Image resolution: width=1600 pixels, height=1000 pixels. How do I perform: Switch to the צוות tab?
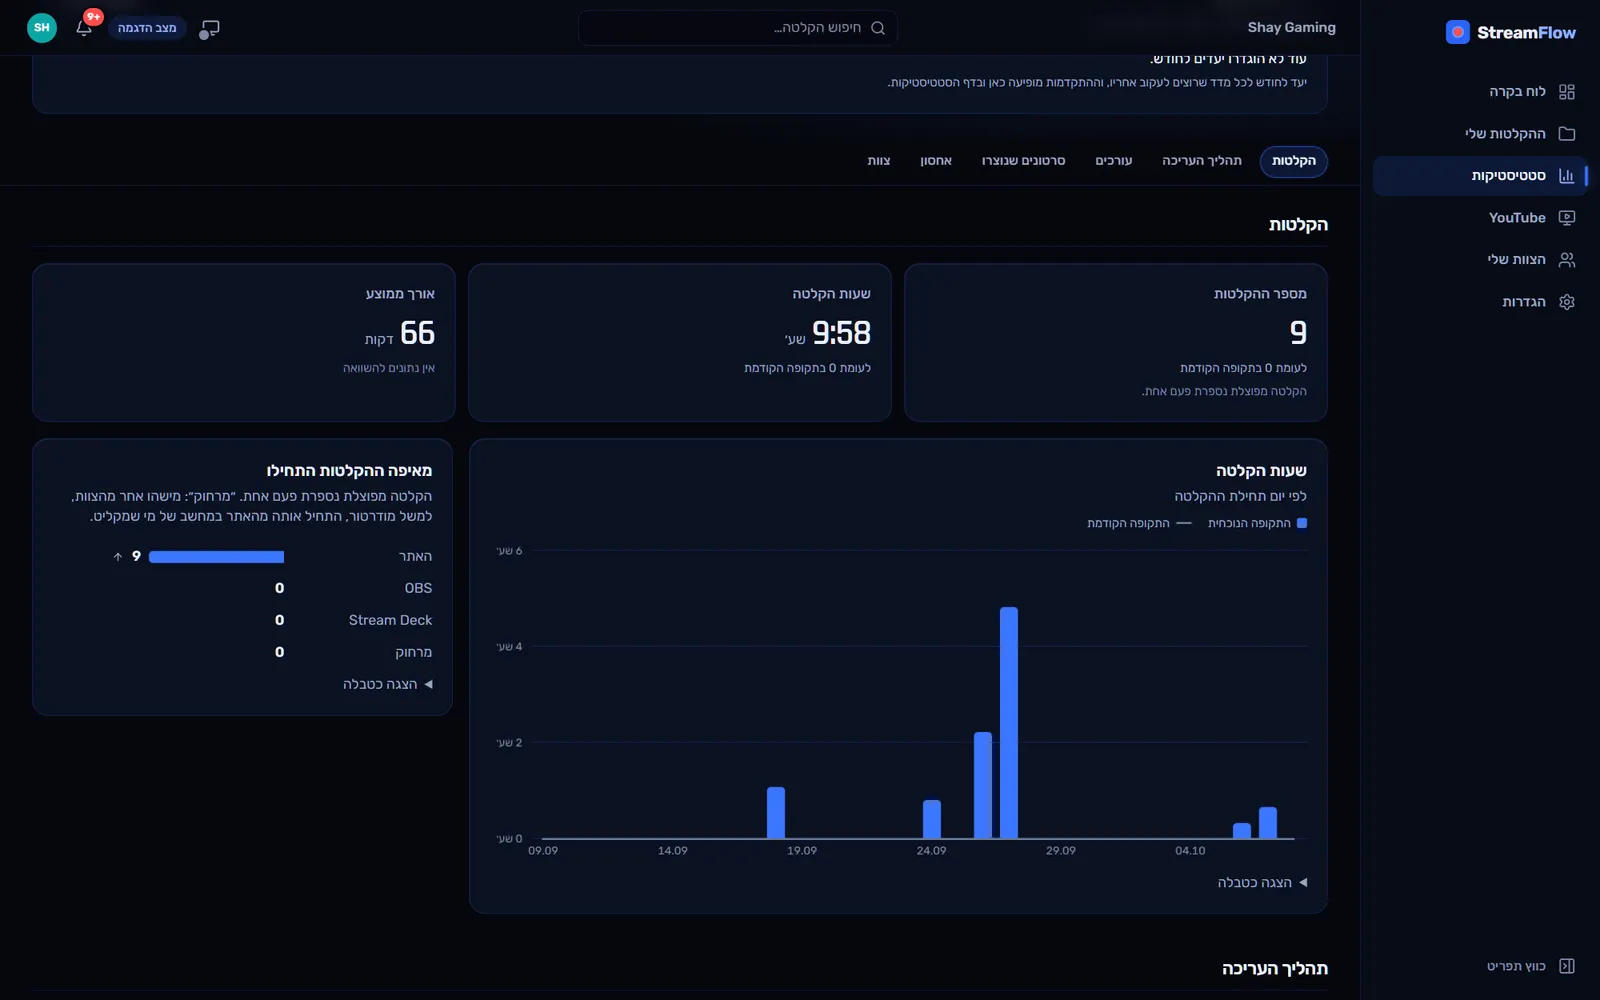click(x=879, y=161)
